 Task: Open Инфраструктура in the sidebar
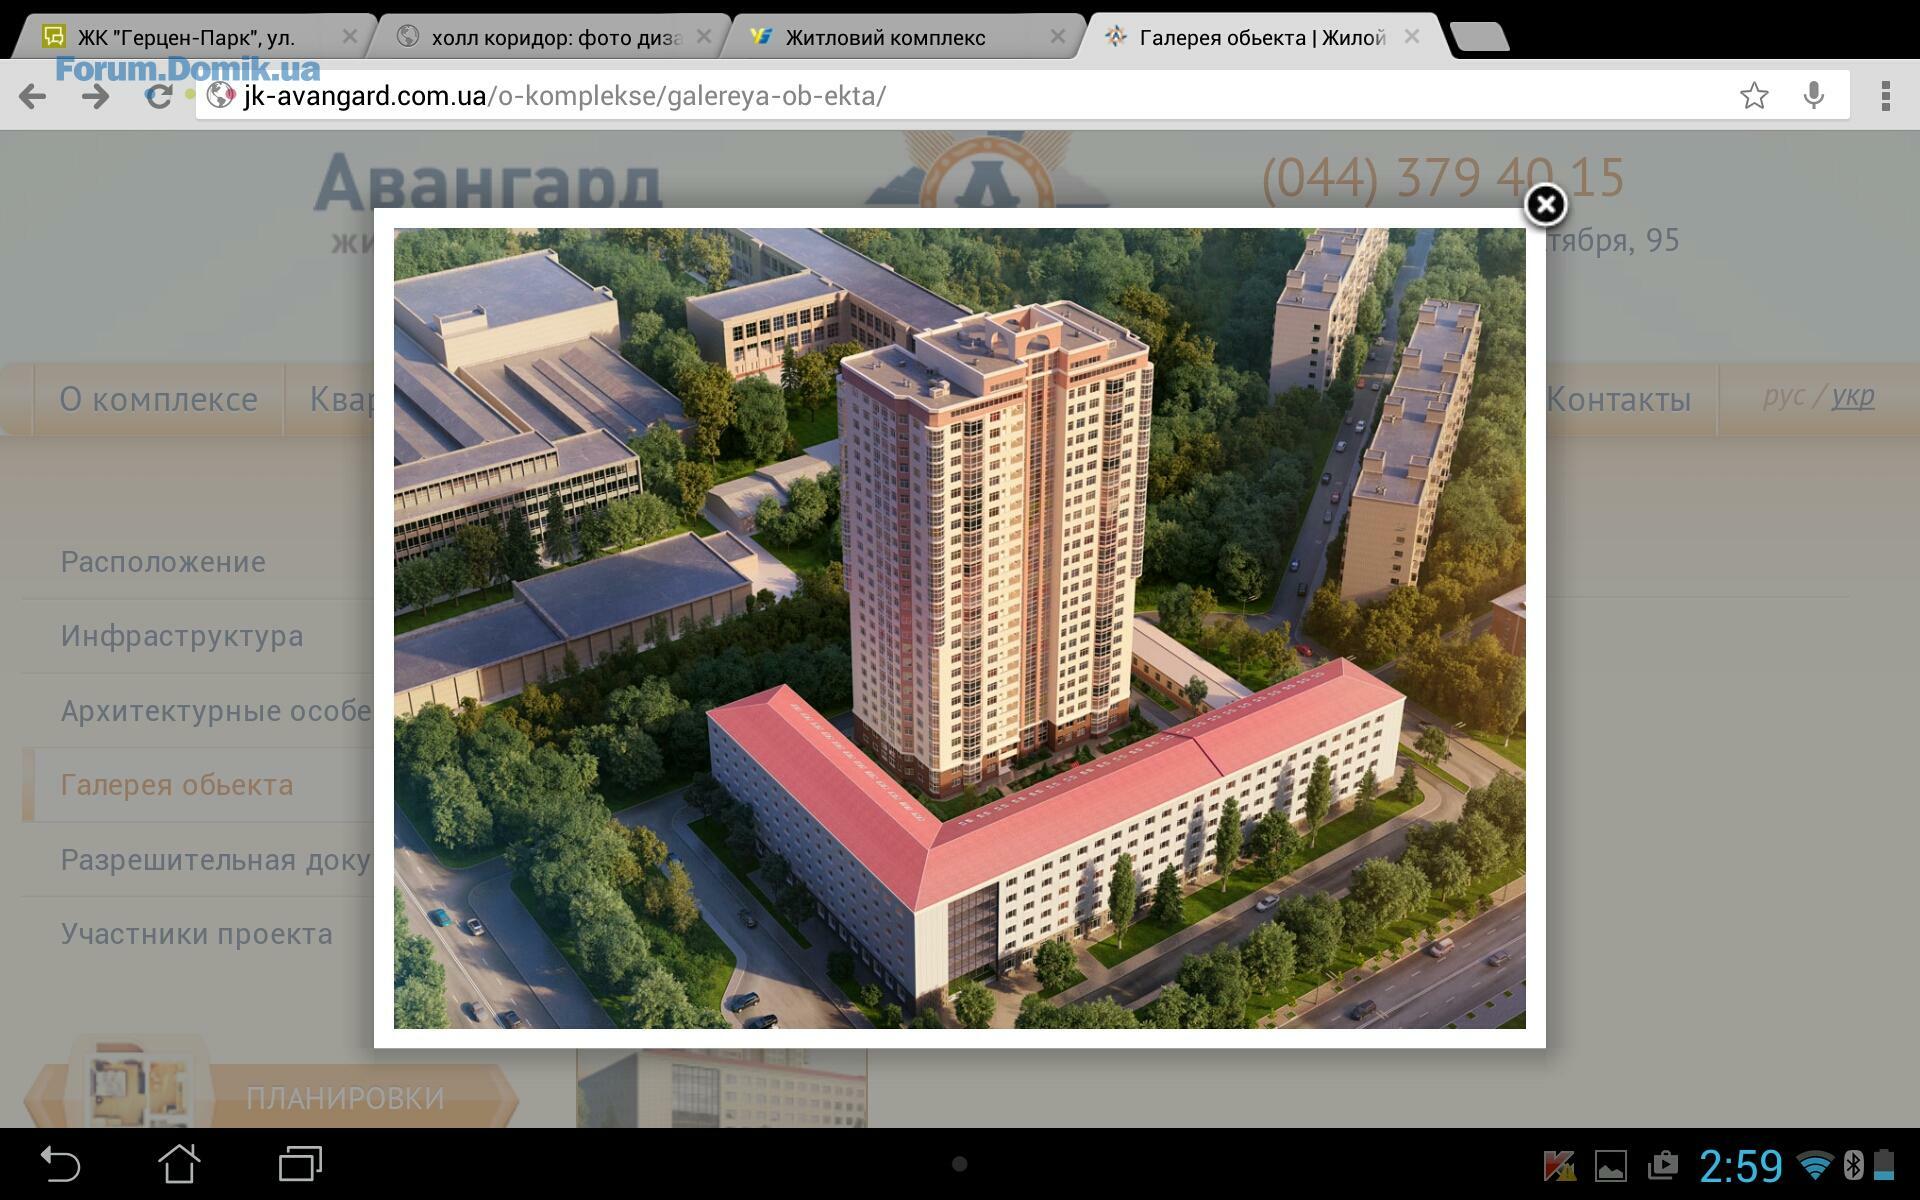click(x=181, y=636)
